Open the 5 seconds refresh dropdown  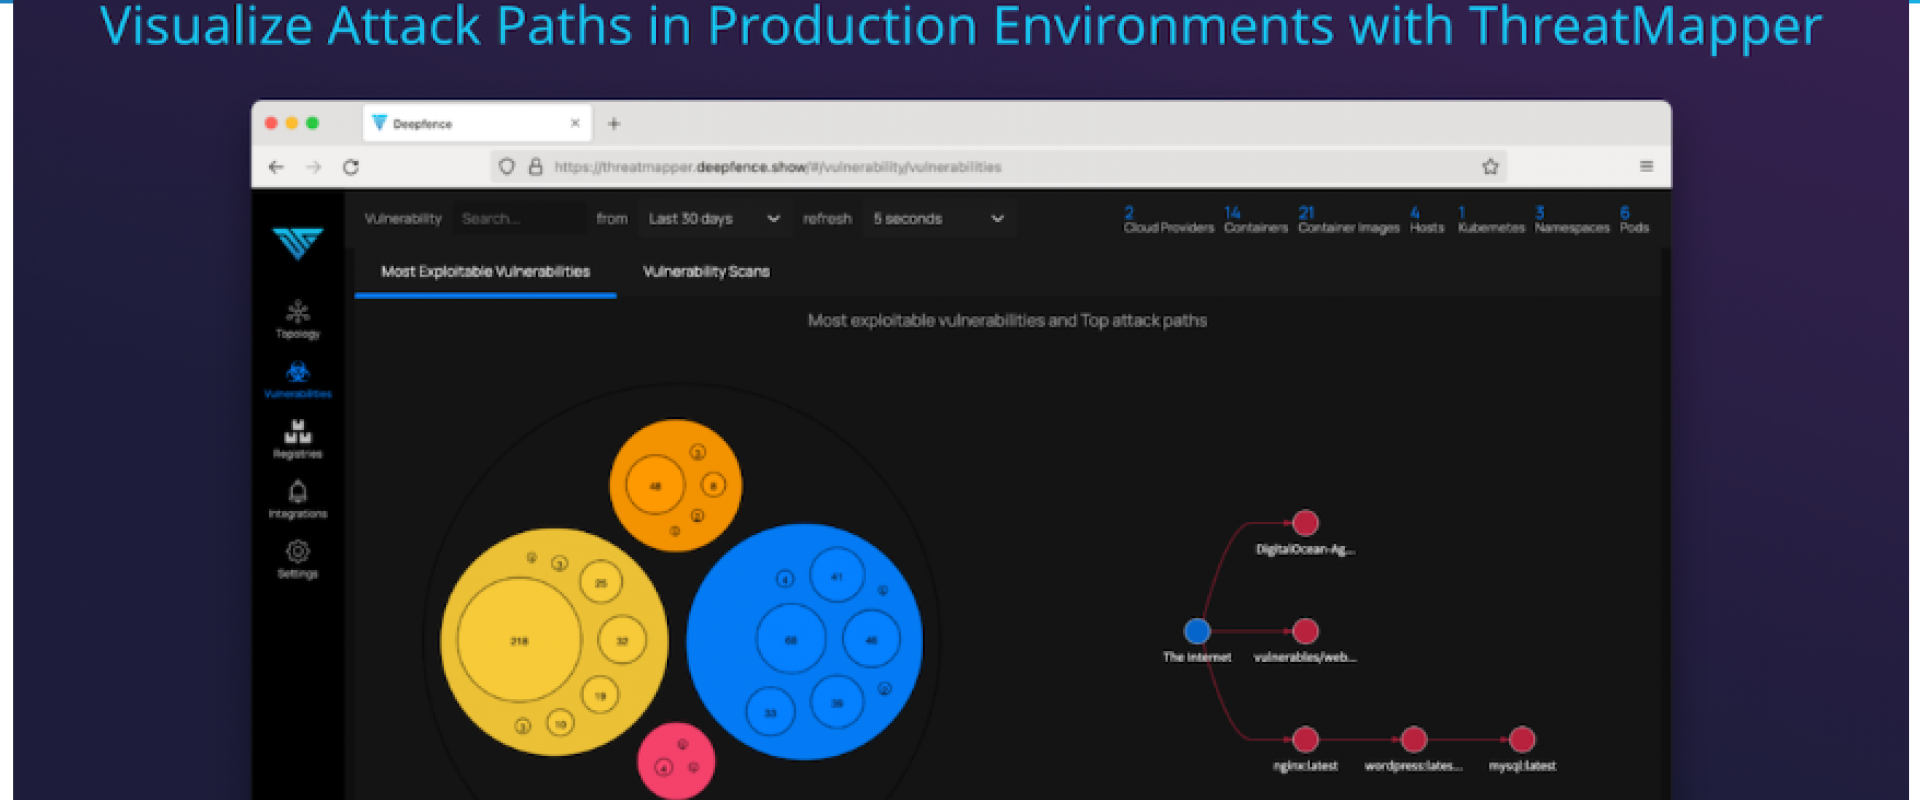[938, 219]
